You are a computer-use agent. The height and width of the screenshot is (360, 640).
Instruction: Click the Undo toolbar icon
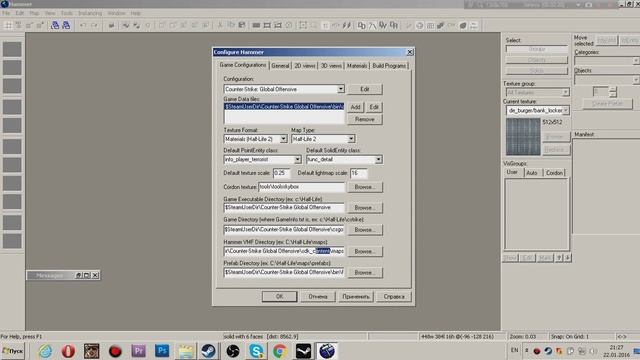point(83,25)
